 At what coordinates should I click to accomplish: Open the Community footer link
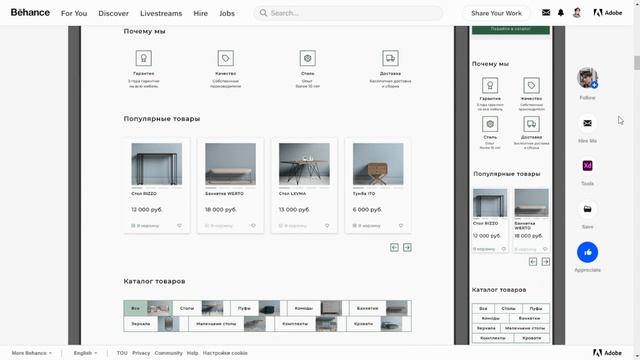(168, 353)
